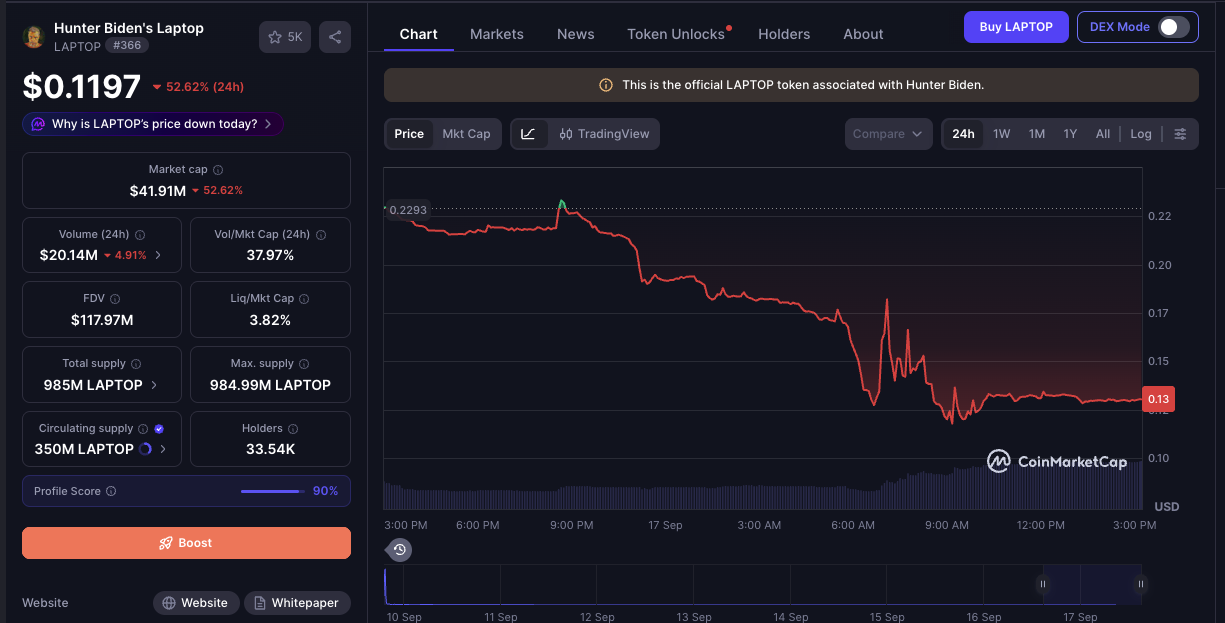Image resolution: width=1225 pixels, height=623 pixels.
Task: Open the About tab
Action: 863,34
